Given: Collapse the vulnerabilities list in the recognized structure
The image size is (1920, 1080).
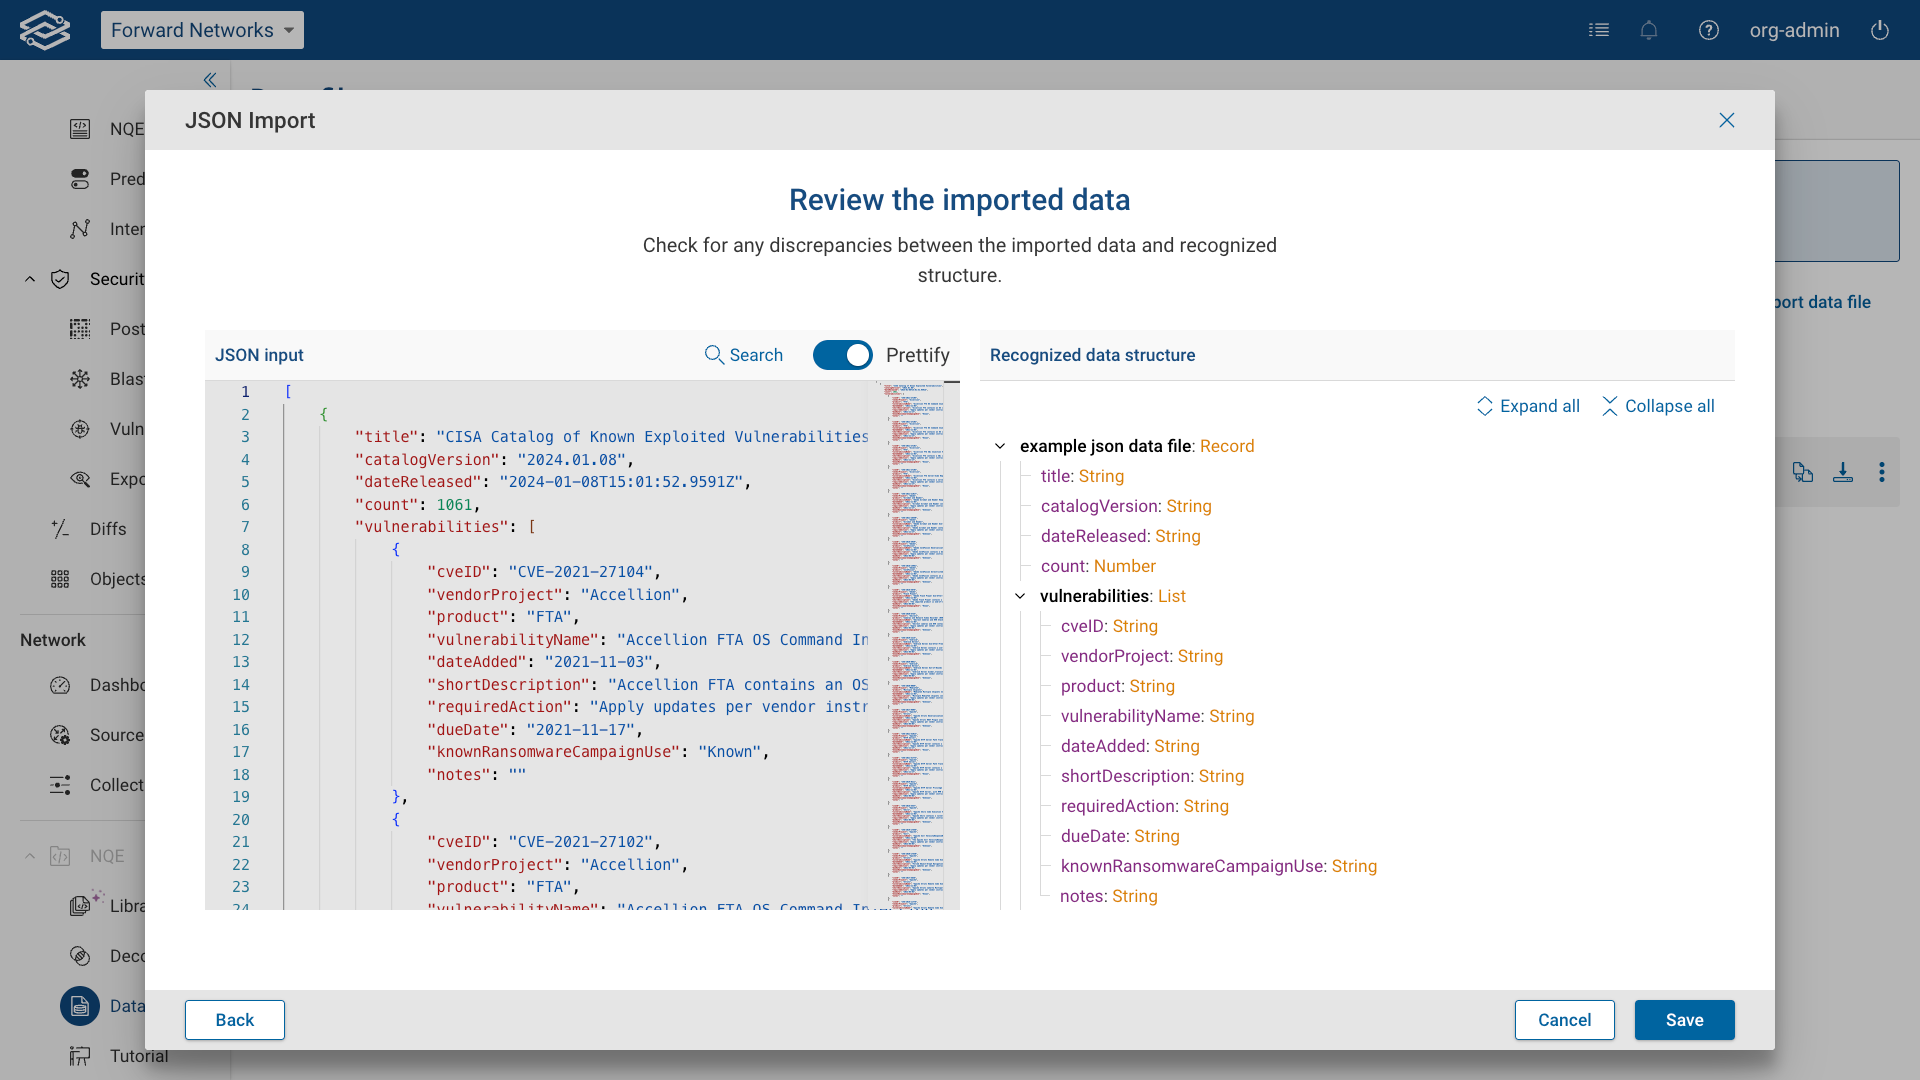Looking at the screenshot, I should pyautogui.click(x=1020, y=596).
